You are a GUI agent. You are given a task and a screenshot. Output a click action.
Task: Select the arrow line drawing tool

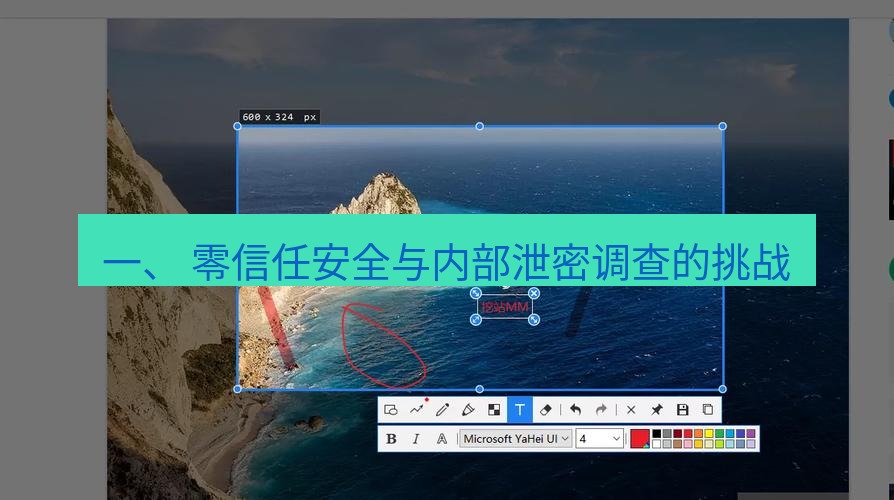pyautogui.click(x=417, y=409)
